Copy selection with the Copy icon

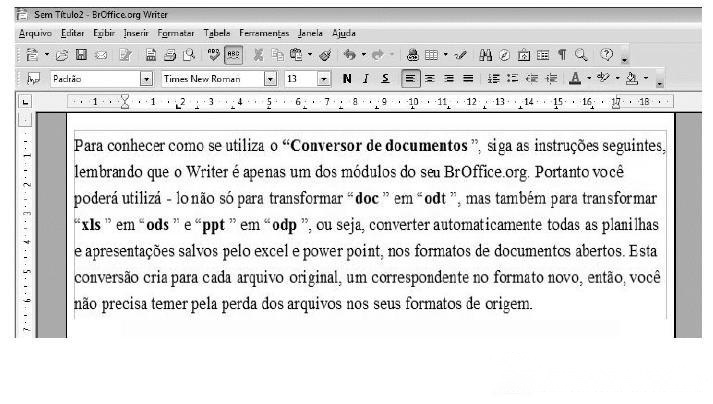point(277,55)
